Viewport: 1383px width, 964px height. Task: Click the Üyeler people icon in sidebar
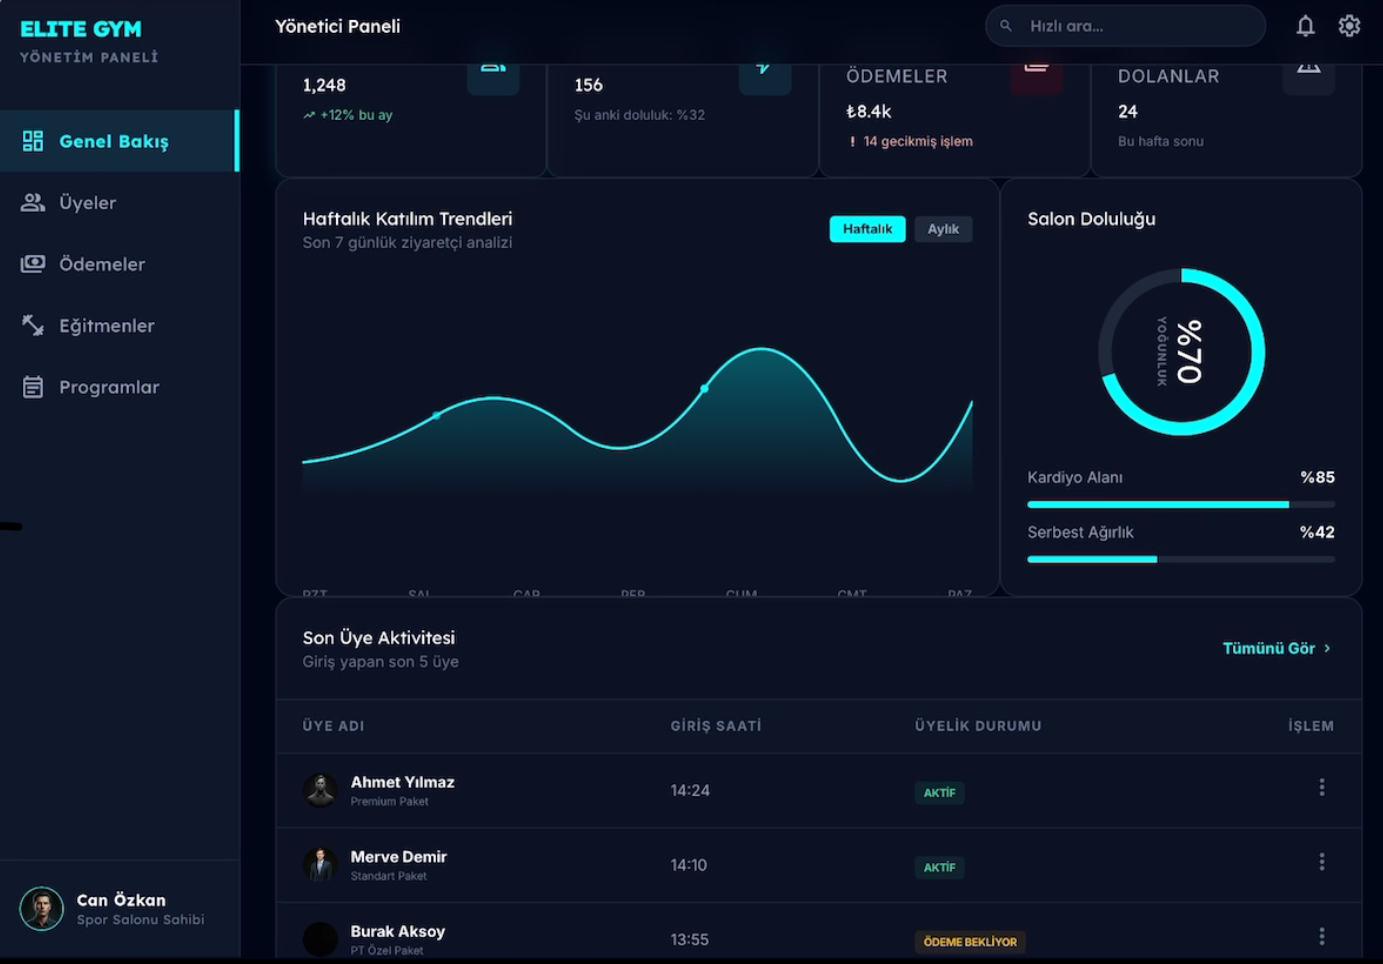[33, 202]
